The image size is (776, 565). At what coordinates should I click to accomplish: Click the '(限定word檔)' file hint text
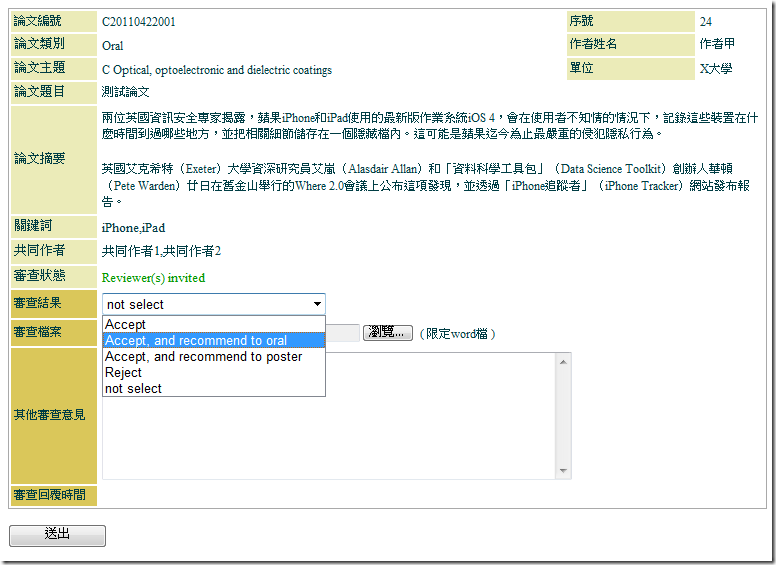coord(457,333)
